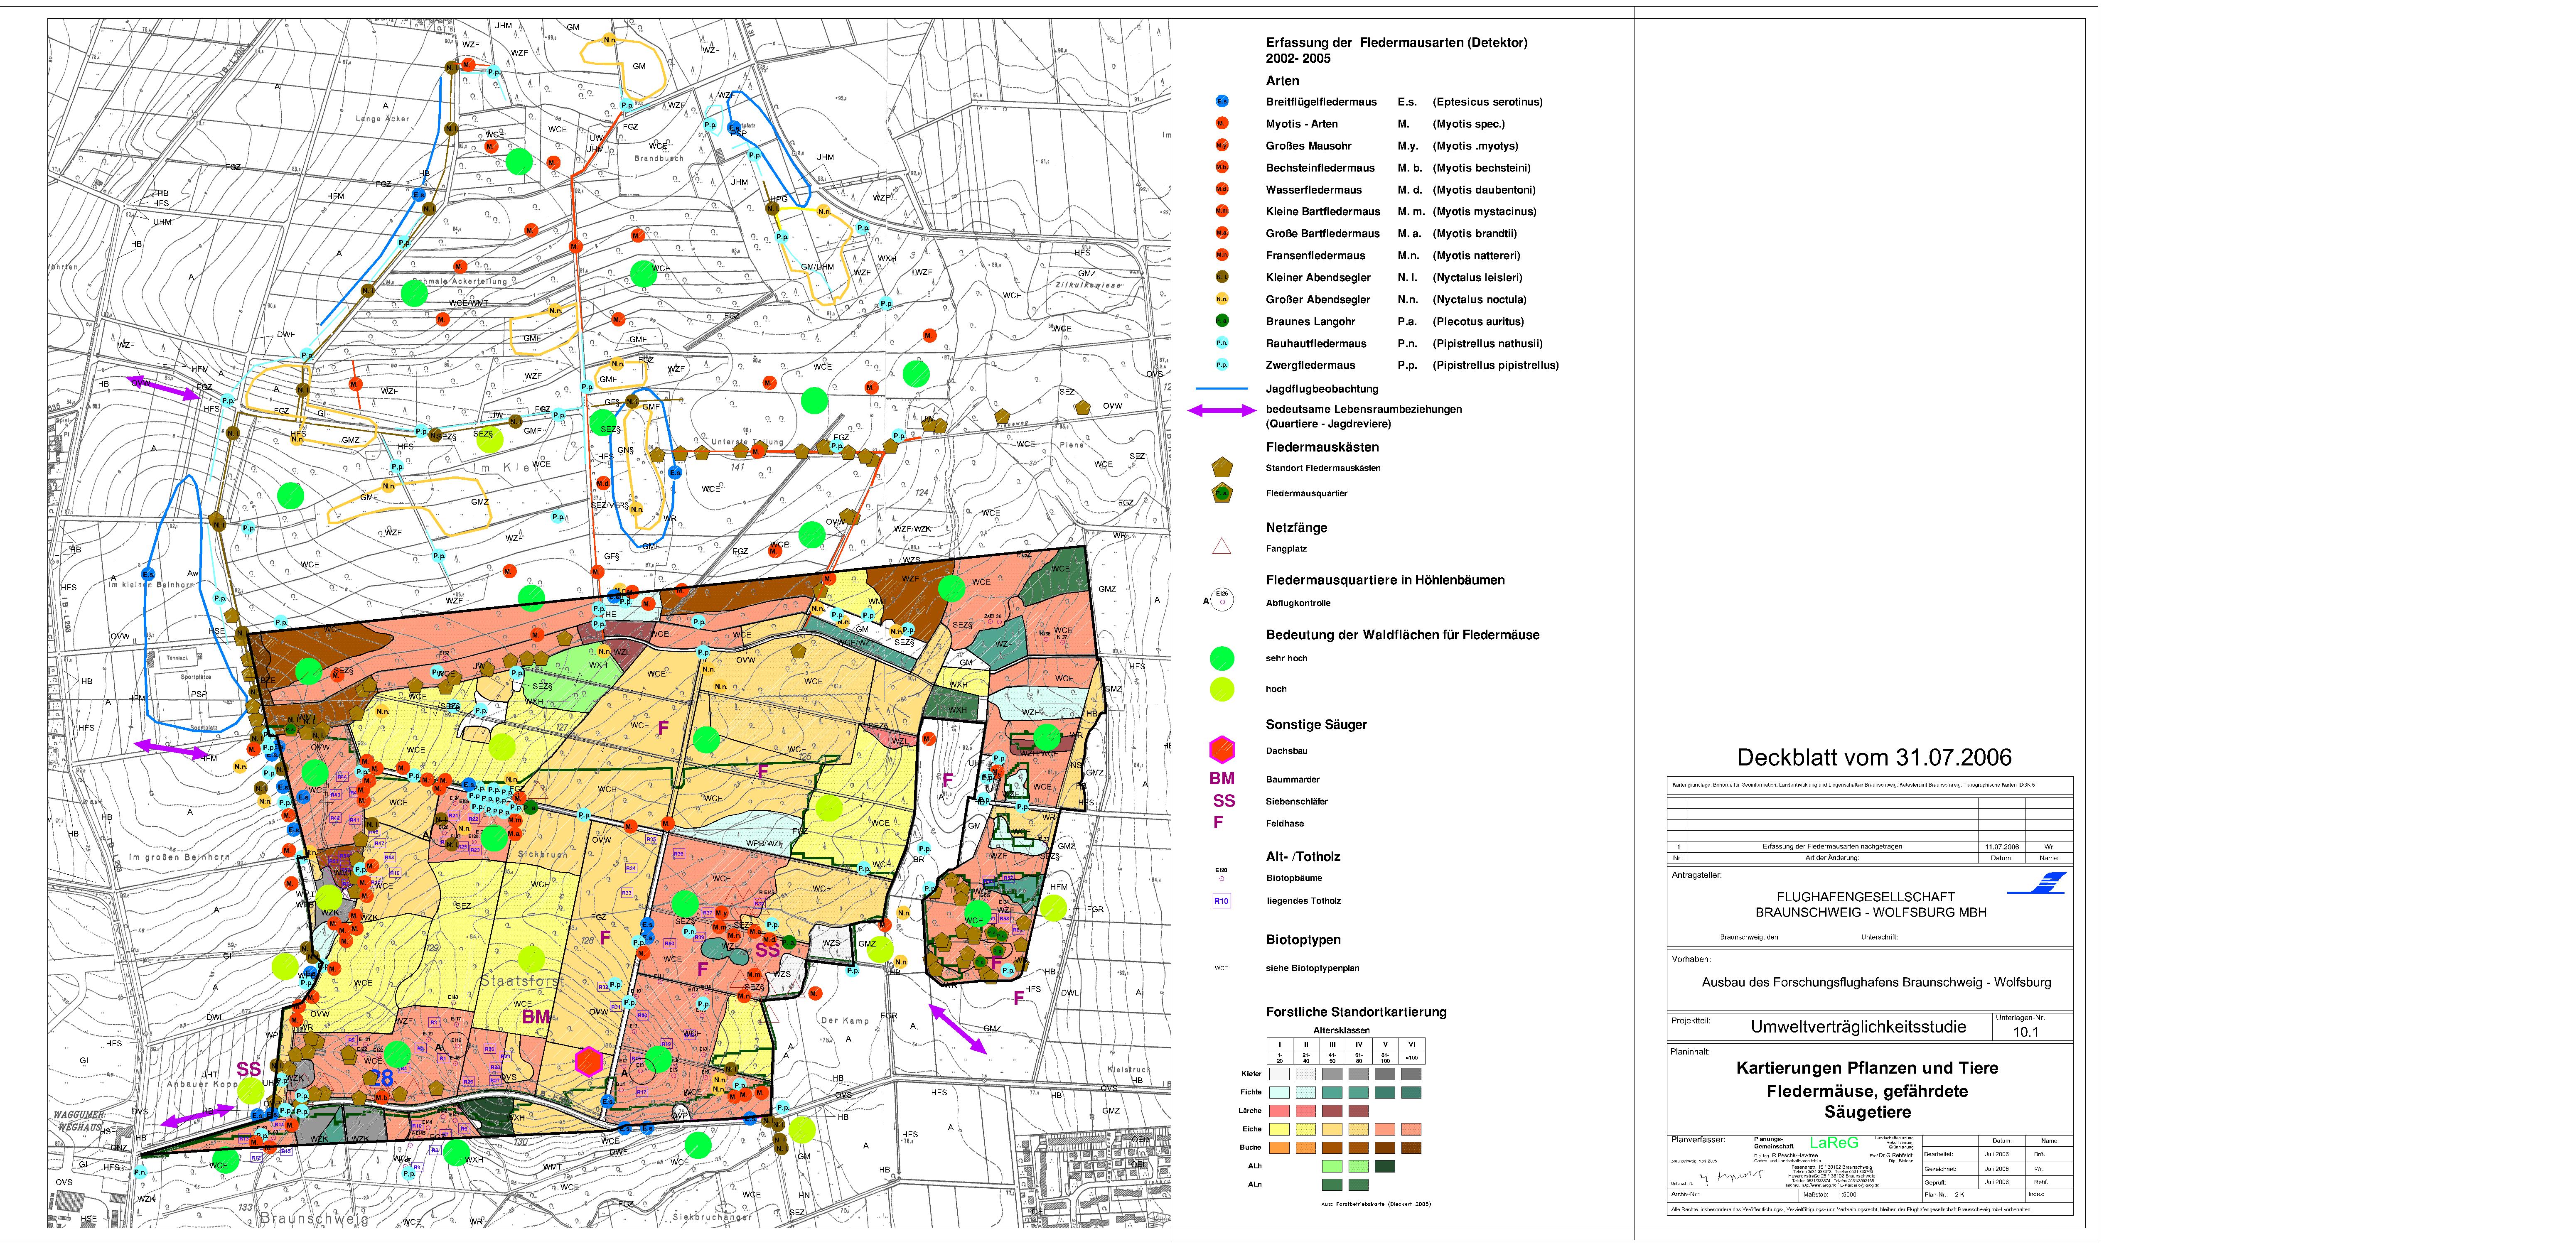Click 'FLUGHAFENGESELLSCHAFT BRAUNSCHWEIG - WOLFSBURG MBH' text
2576x1246 pixels.
1870,905
